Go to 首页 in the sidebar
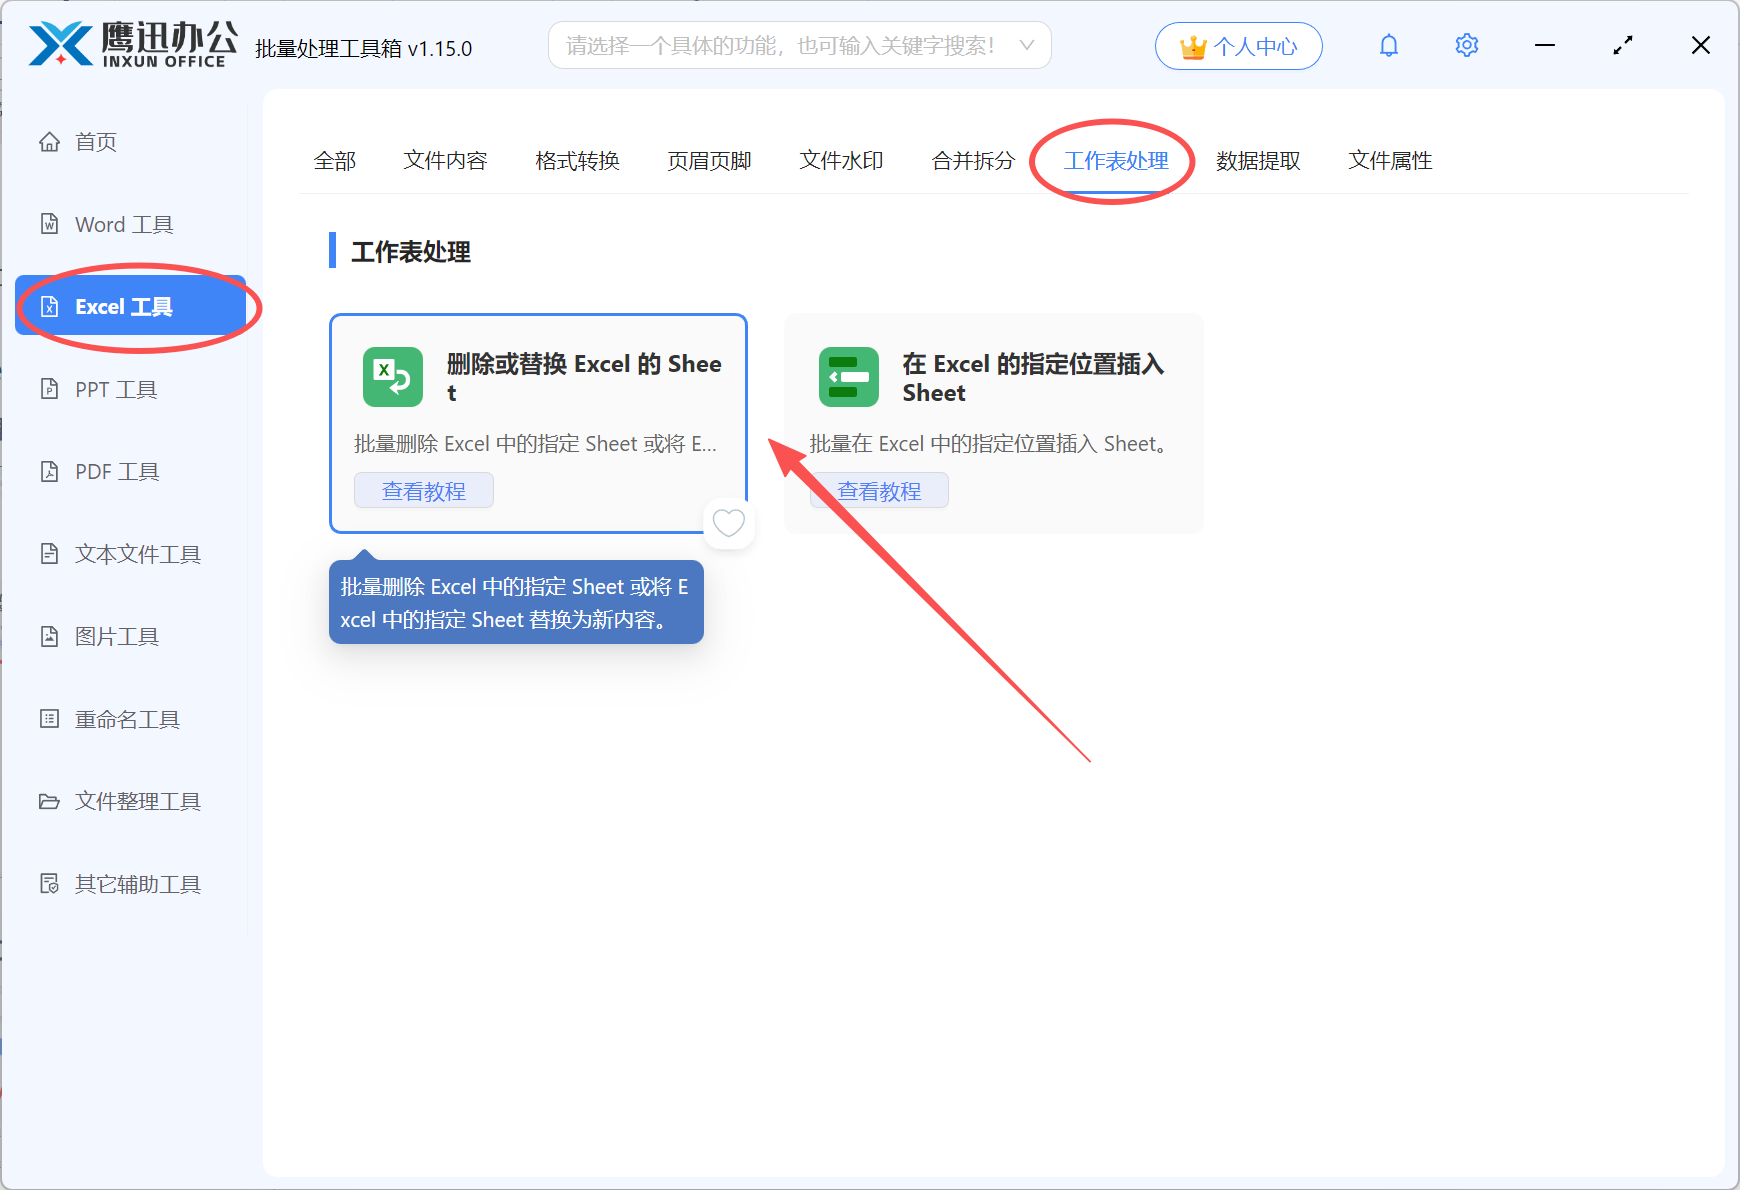Image resolution: width=1740 pixels, height=1190 pixels. 96,142
